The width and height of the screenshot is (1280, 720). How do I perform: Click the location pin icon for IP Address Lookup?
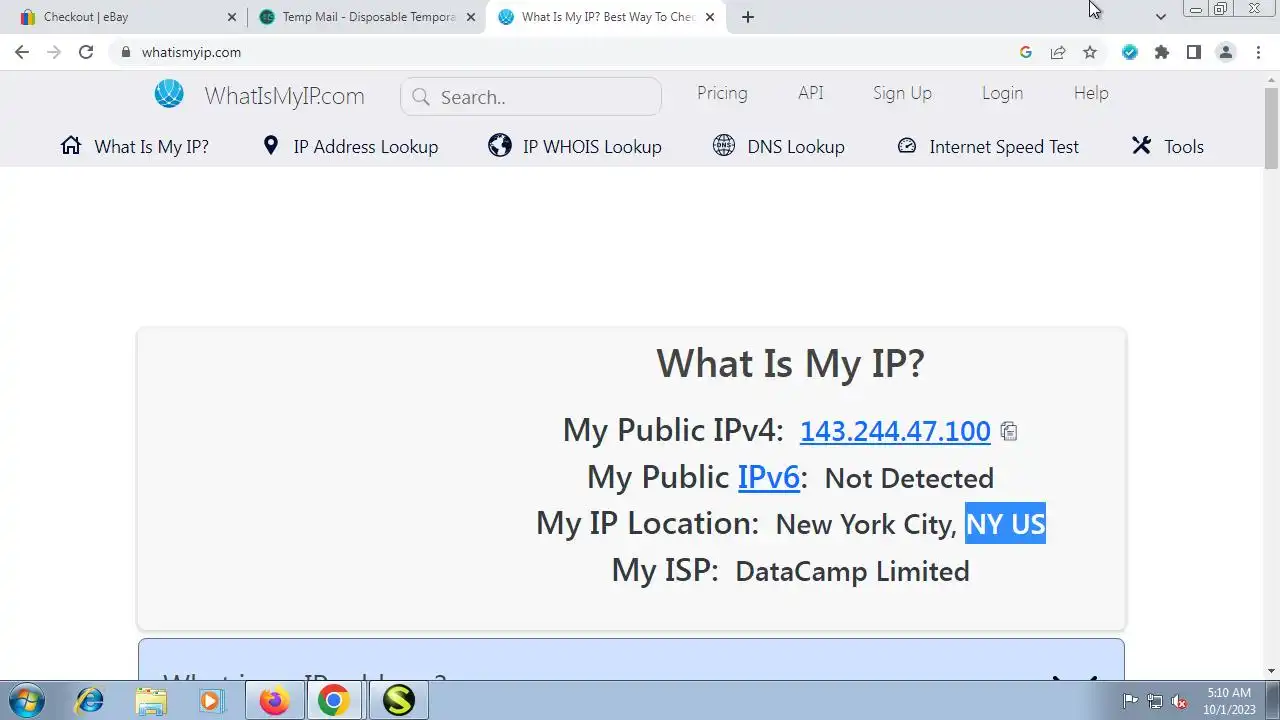coord(270,146)
